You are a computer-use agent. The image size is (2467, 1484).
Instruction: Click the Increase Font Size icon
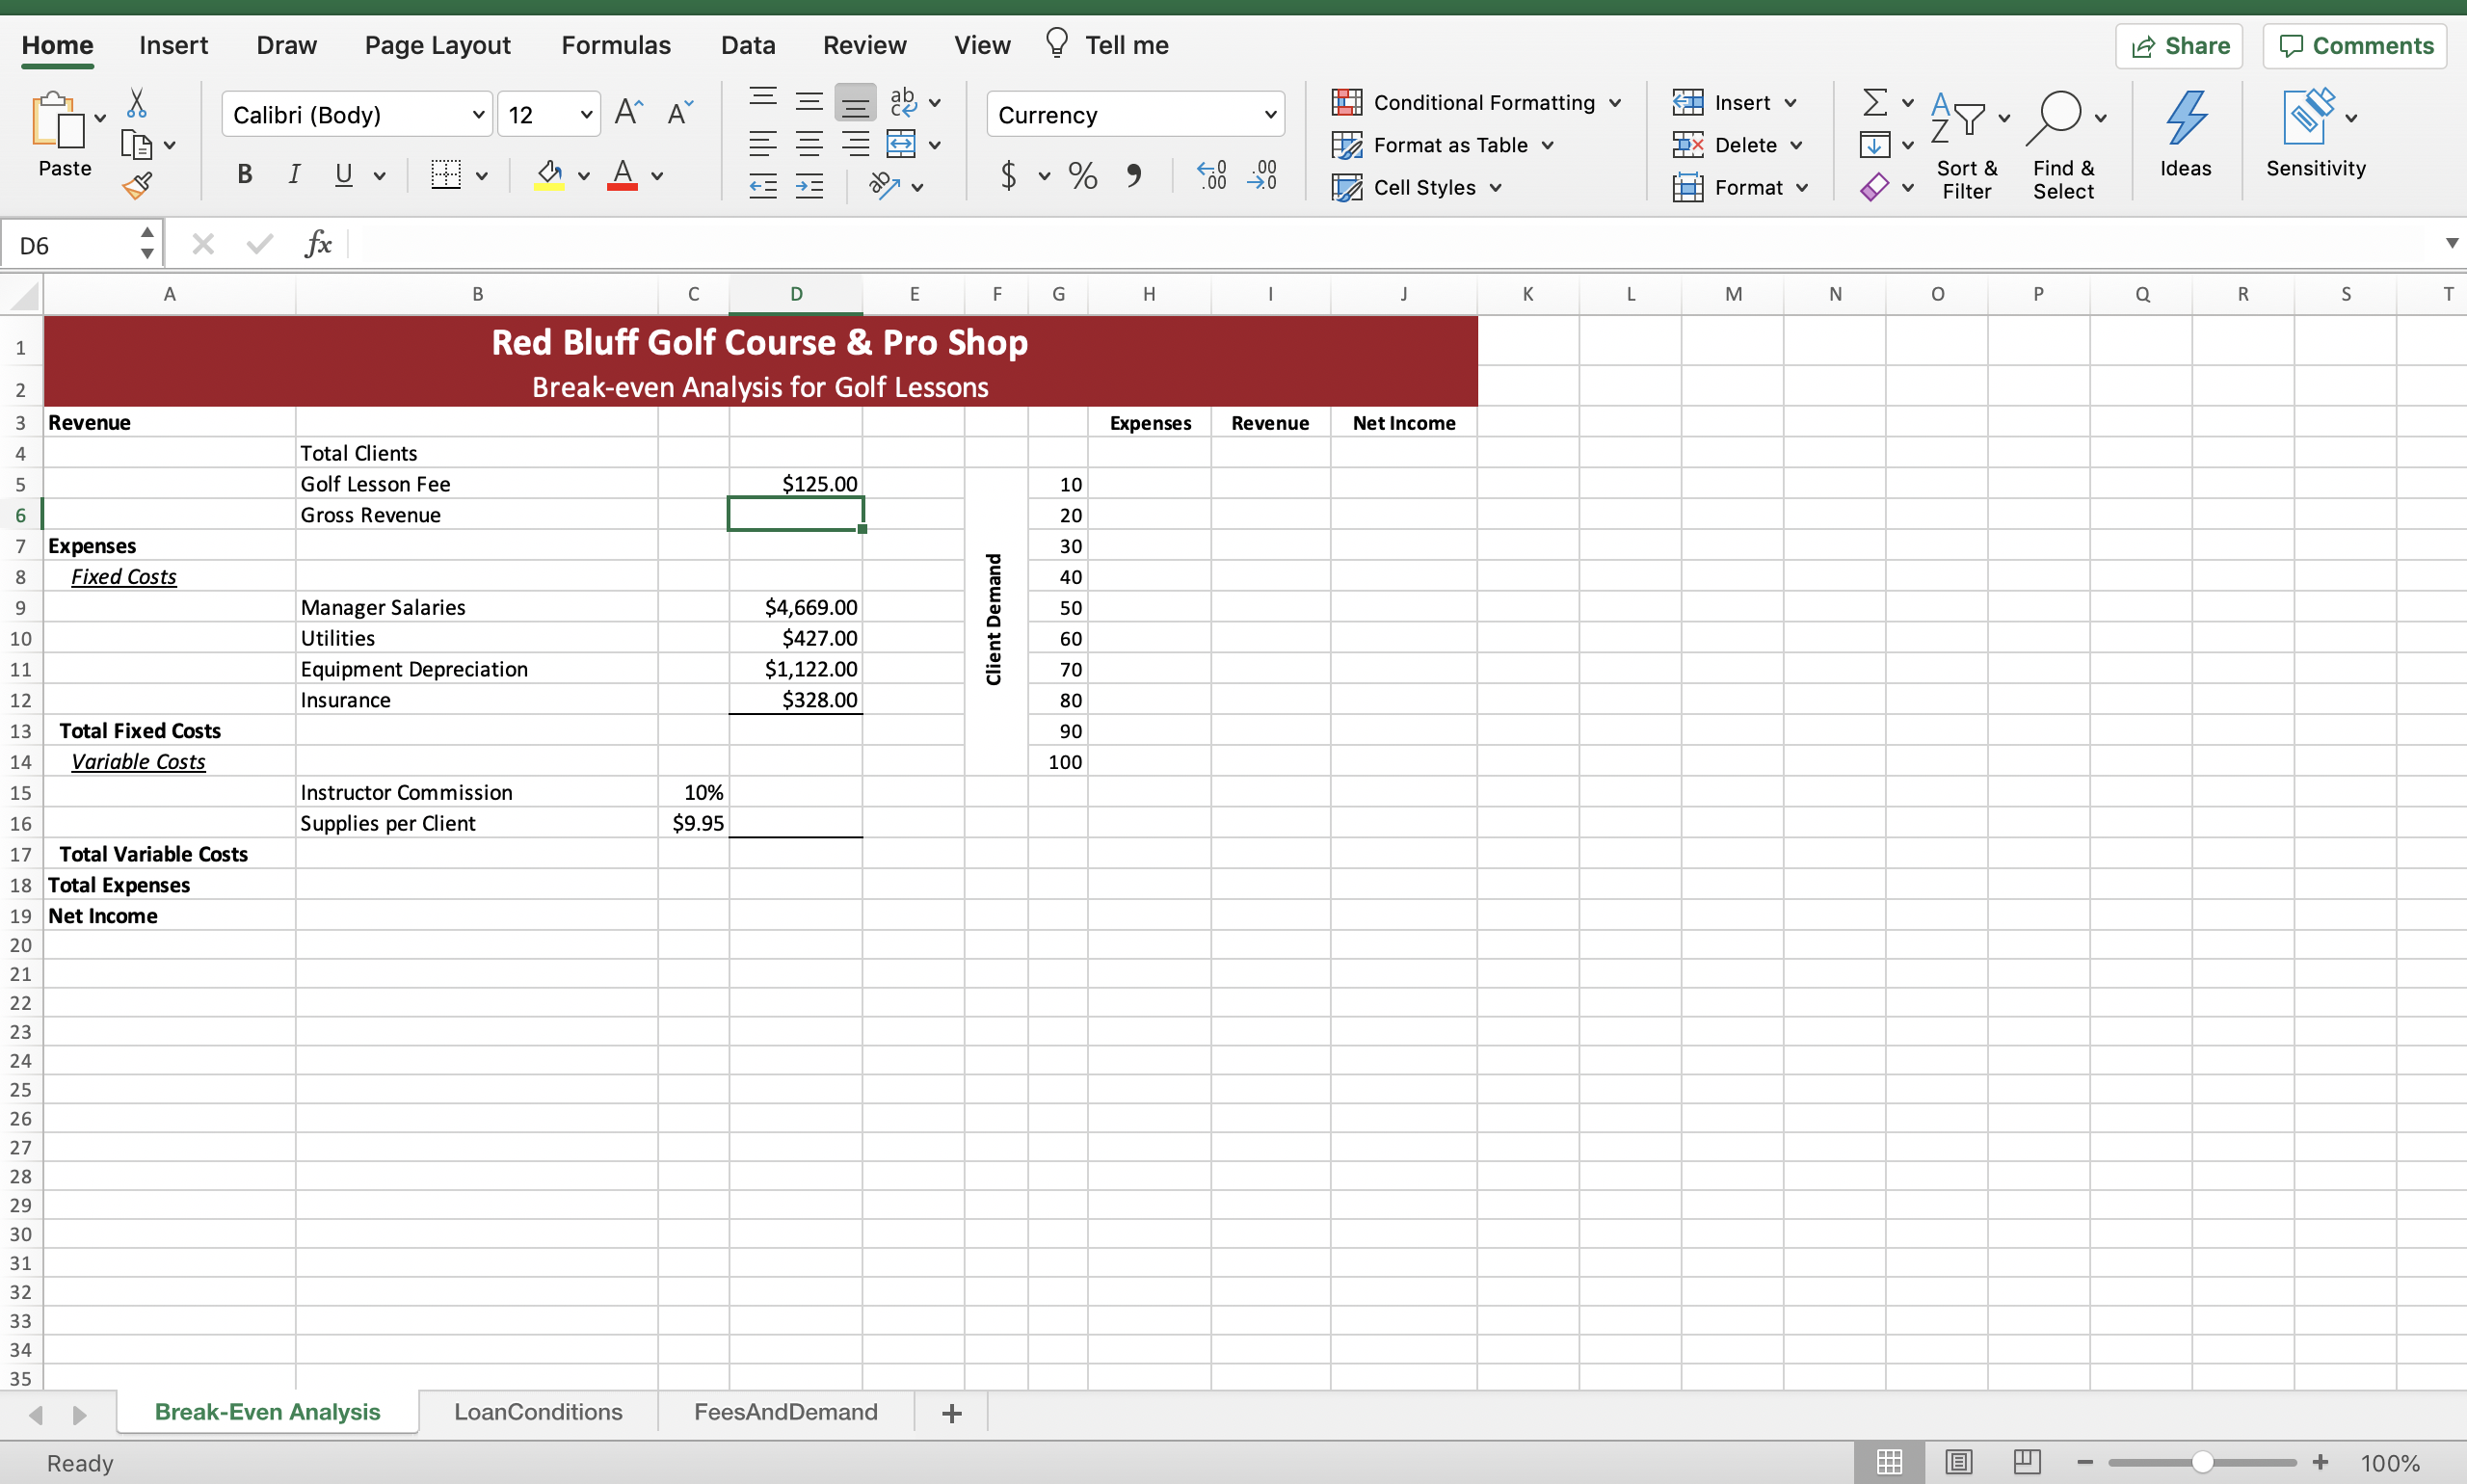pyautogui.click(x=628, y=113)
